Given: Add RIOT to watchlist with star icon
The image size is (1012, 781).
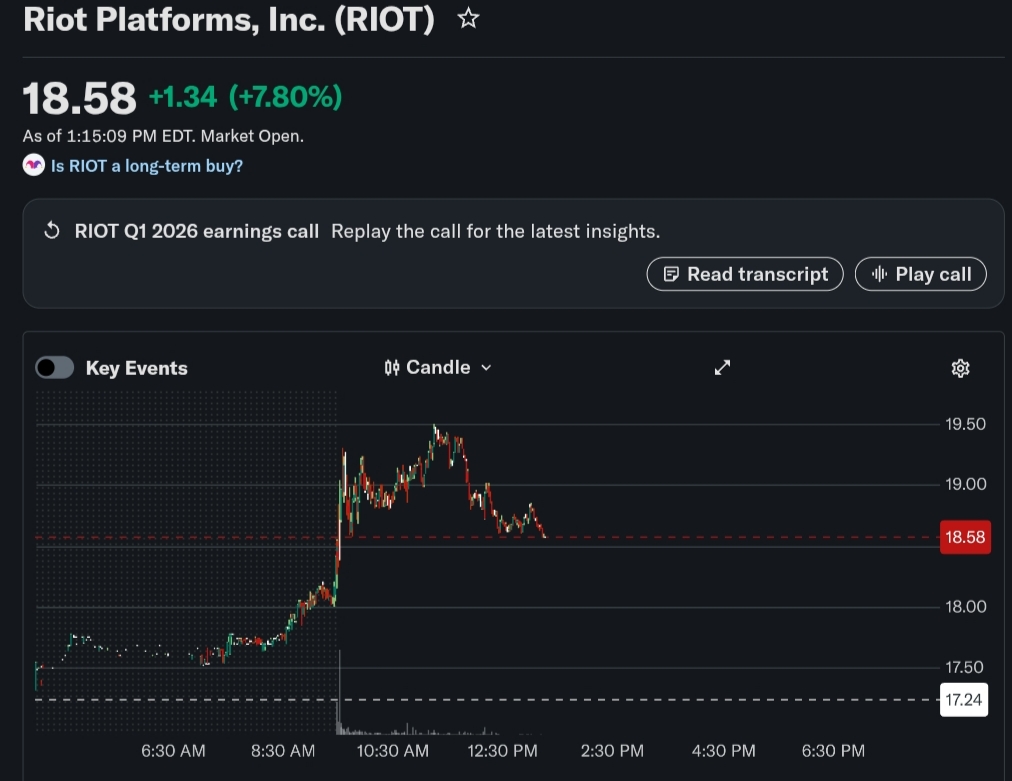Looking at the screenshot, I should tap(468, 19).
